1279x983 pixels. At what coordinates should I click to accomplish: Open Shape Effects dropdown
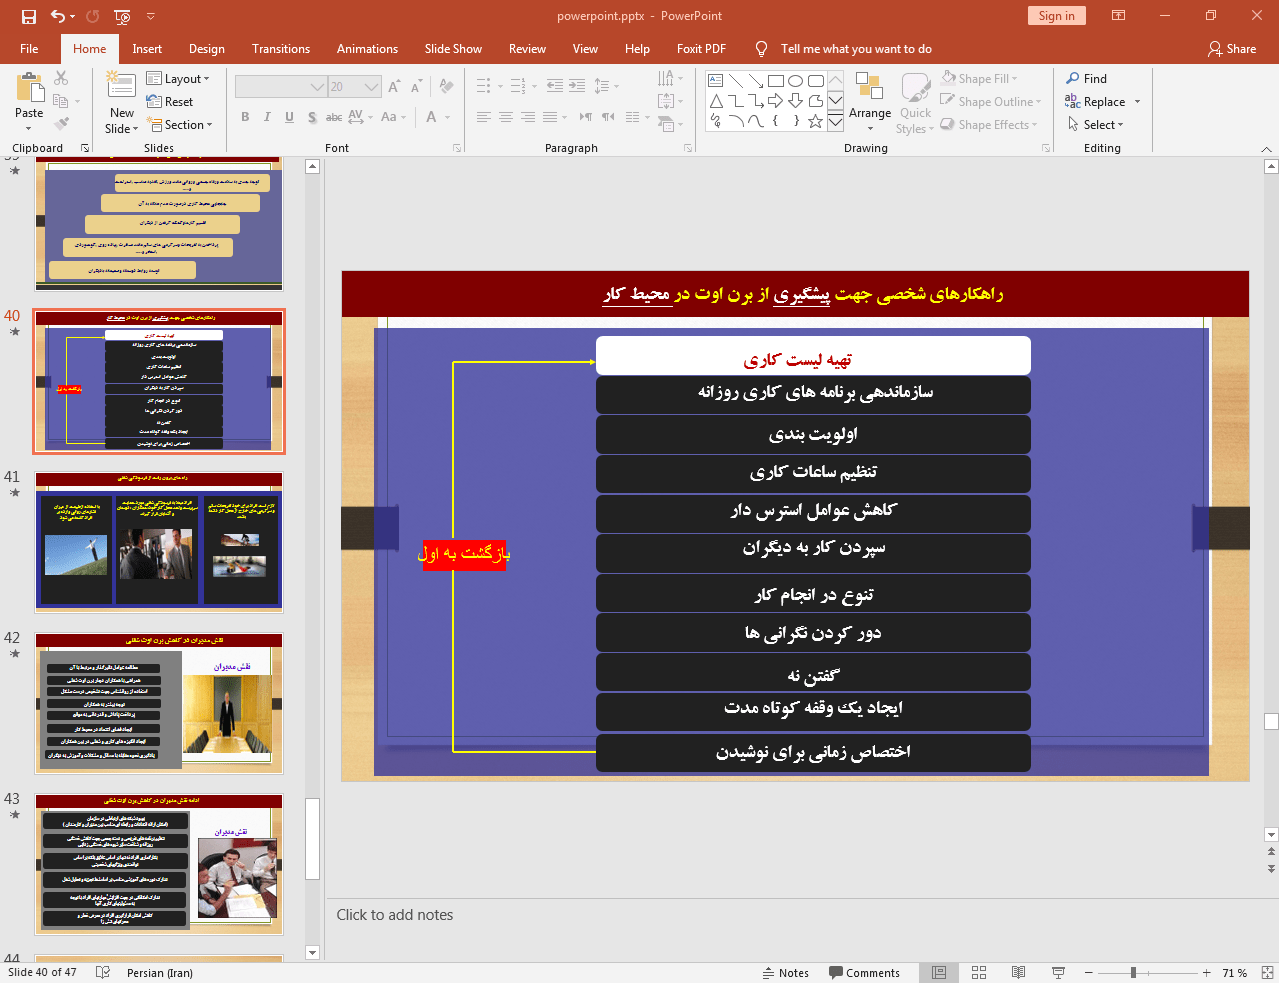pyautogui.click(x=990, y=124)
